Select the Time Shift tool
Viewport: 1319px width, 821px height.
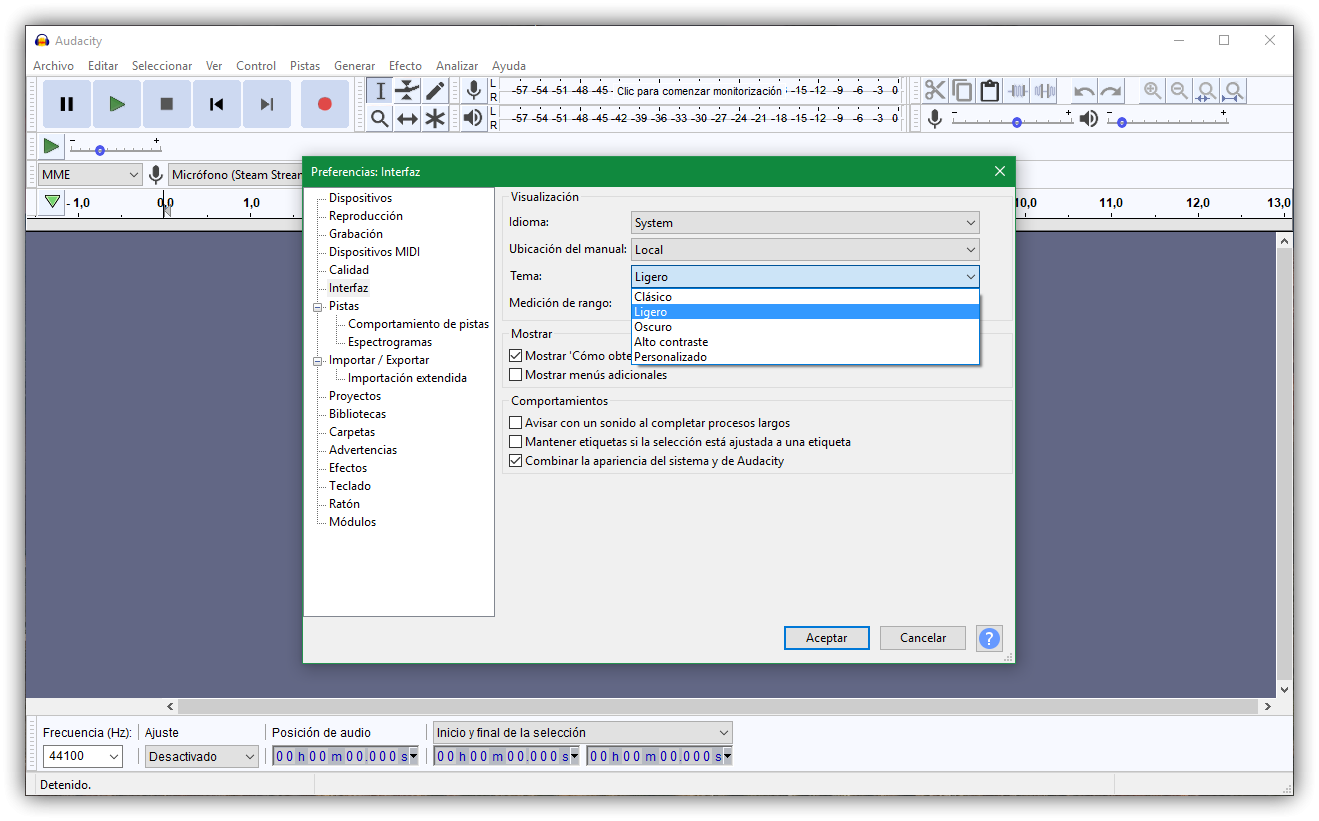407,119
